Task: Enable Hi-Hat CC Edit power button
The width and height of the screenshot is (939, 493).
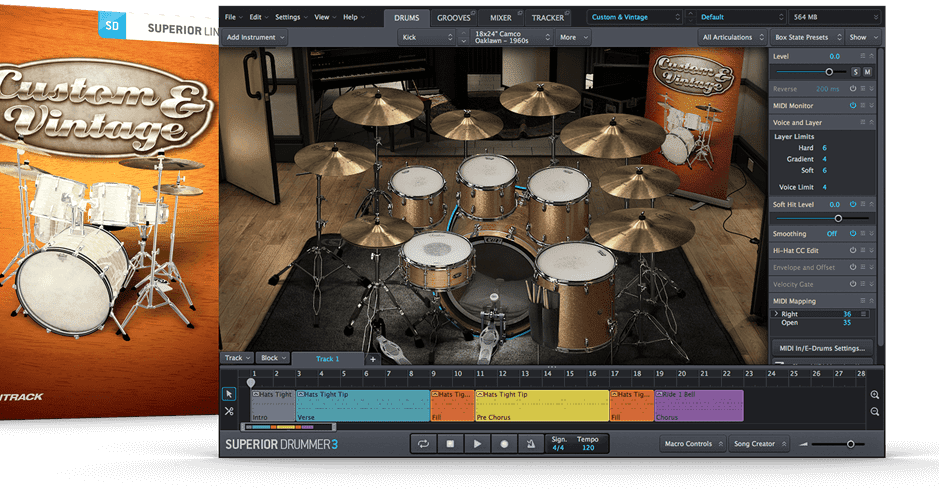Action: pos(853,250)
